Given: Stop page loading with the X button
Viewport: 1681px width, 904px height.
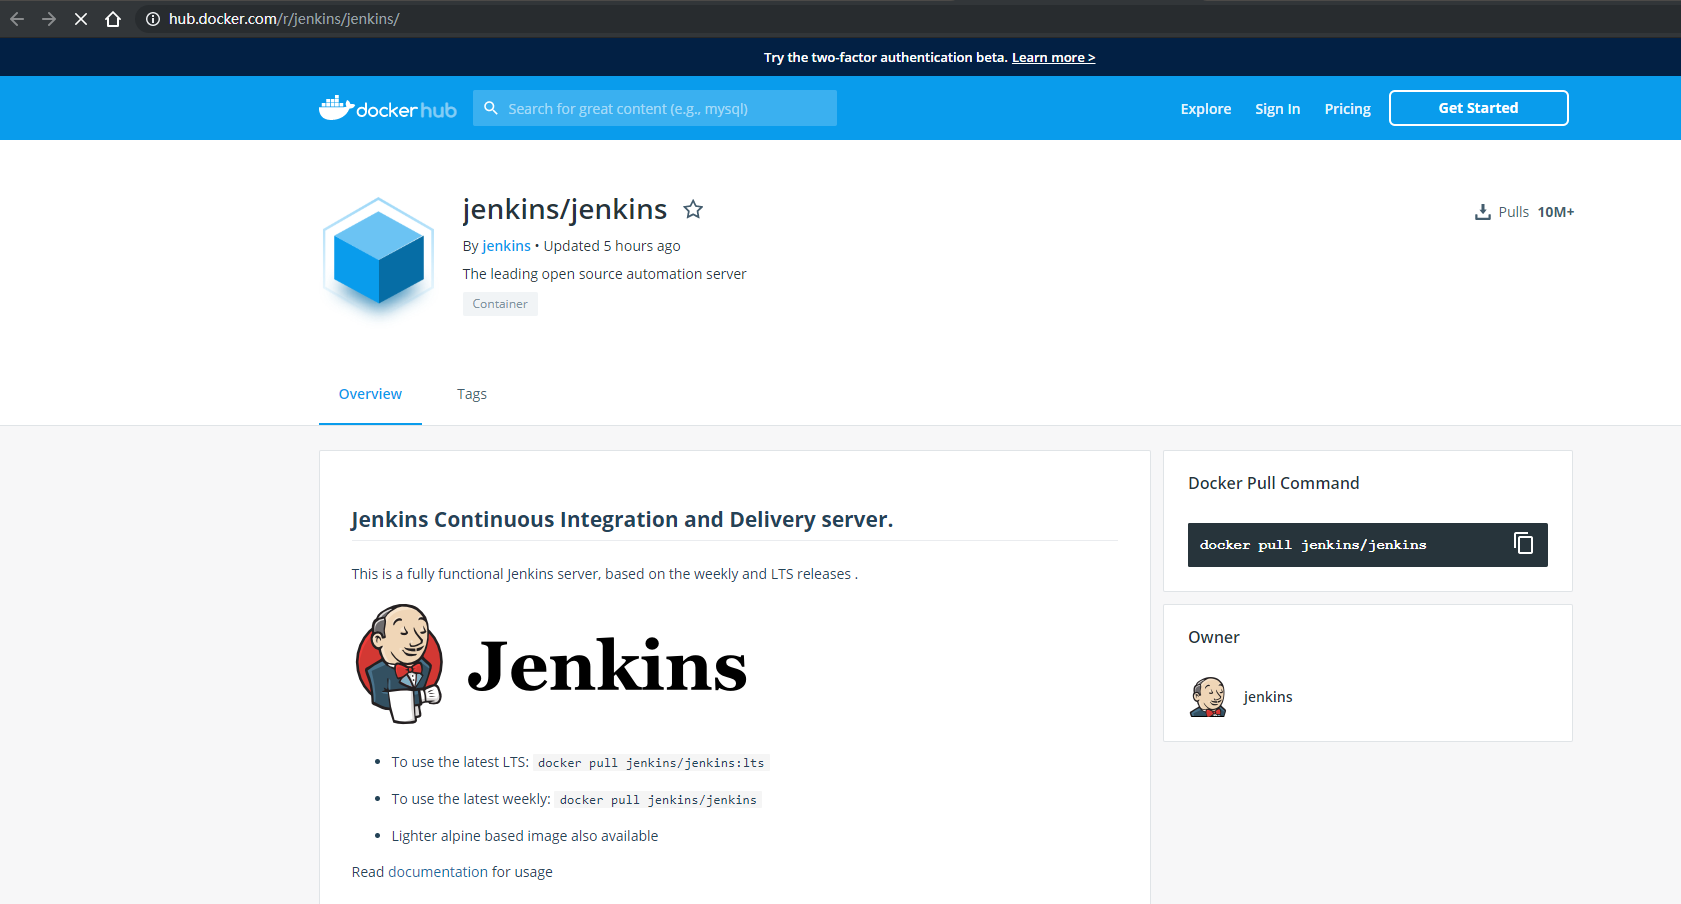Looking at the screenshot, I should pyautogui.click(x=81, y=19).
